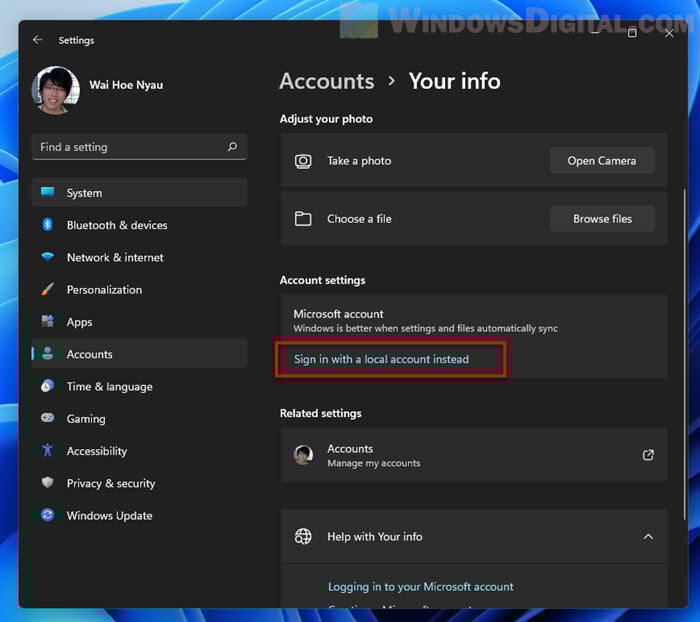
Task: Go back using the Settings arrow
Action: [38, 40]
